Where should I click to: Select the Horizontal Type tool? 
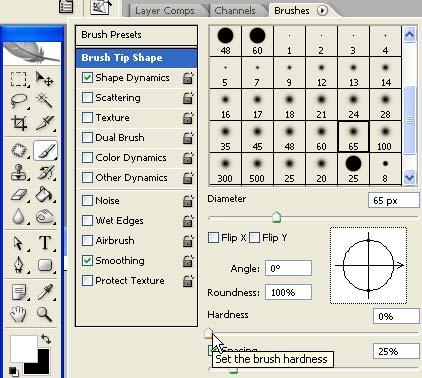click(45, 243)
